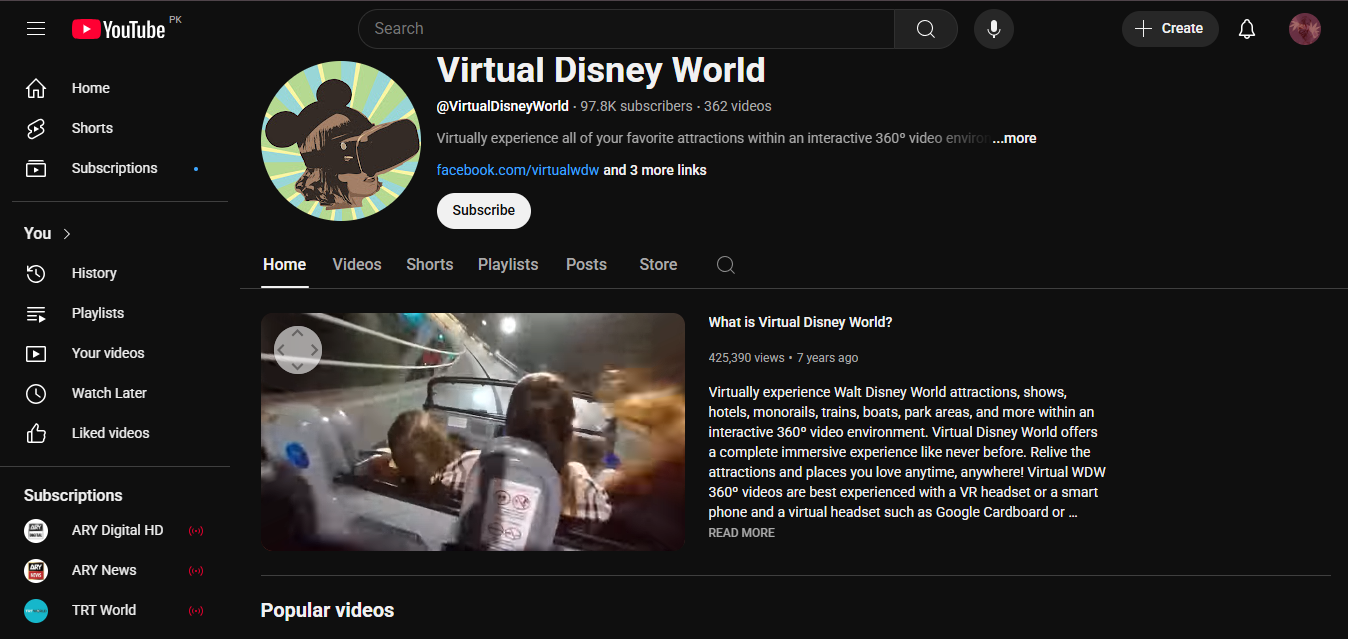This screenshot has width=1348, height=639.
Task: Open Watch Later from the sidebar
Action: [x=110, y=393]
